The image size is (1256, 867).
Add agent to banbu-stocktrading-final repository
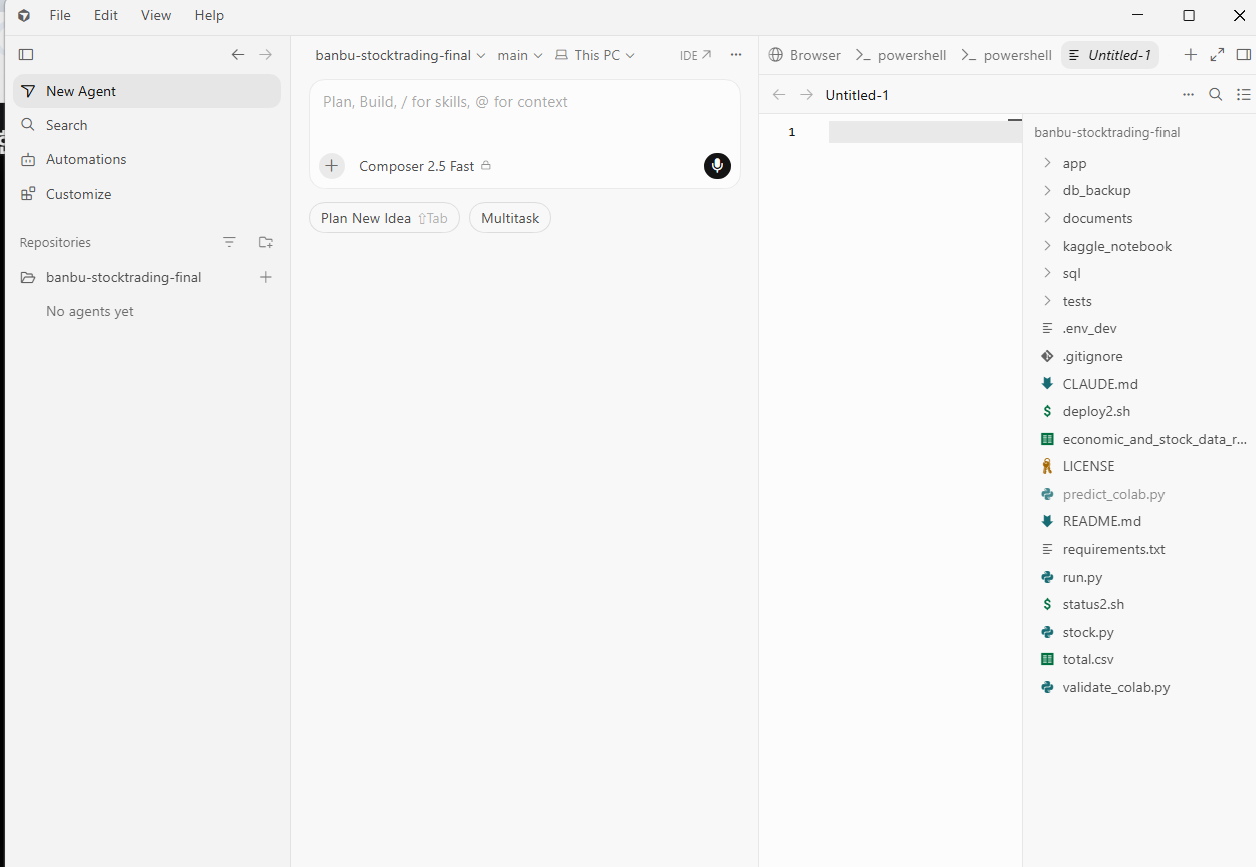tap(265, 277)
